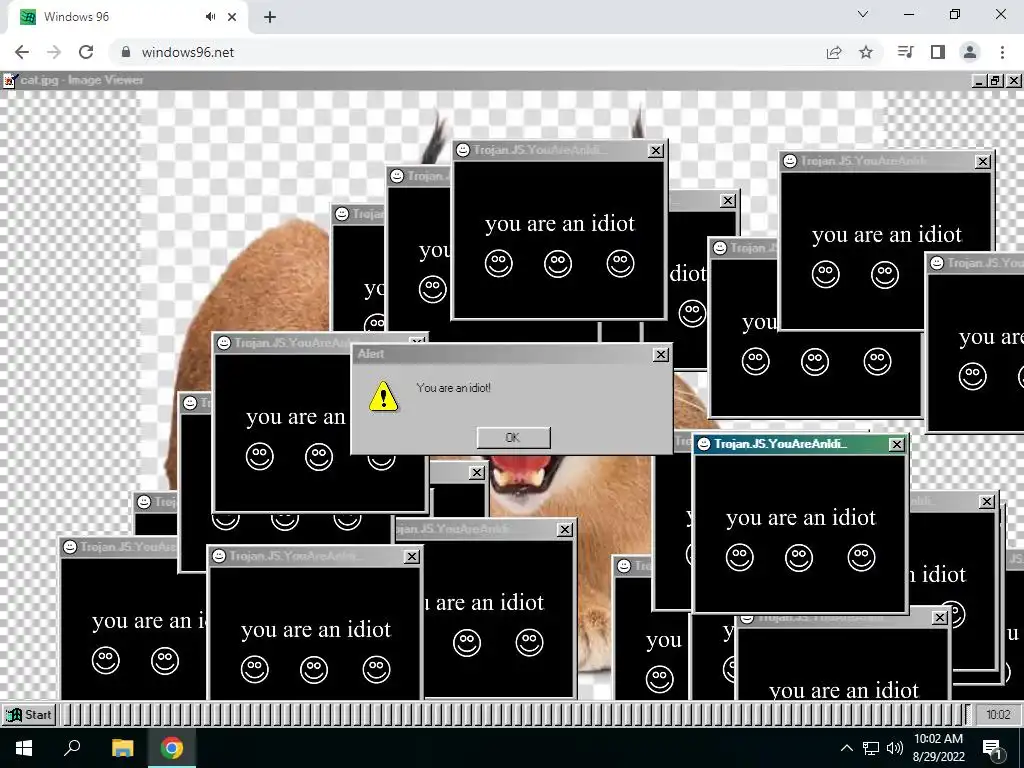Click first smiley in active Trojan window
This screenshot has width=1024, height=768.
[739, 557]
